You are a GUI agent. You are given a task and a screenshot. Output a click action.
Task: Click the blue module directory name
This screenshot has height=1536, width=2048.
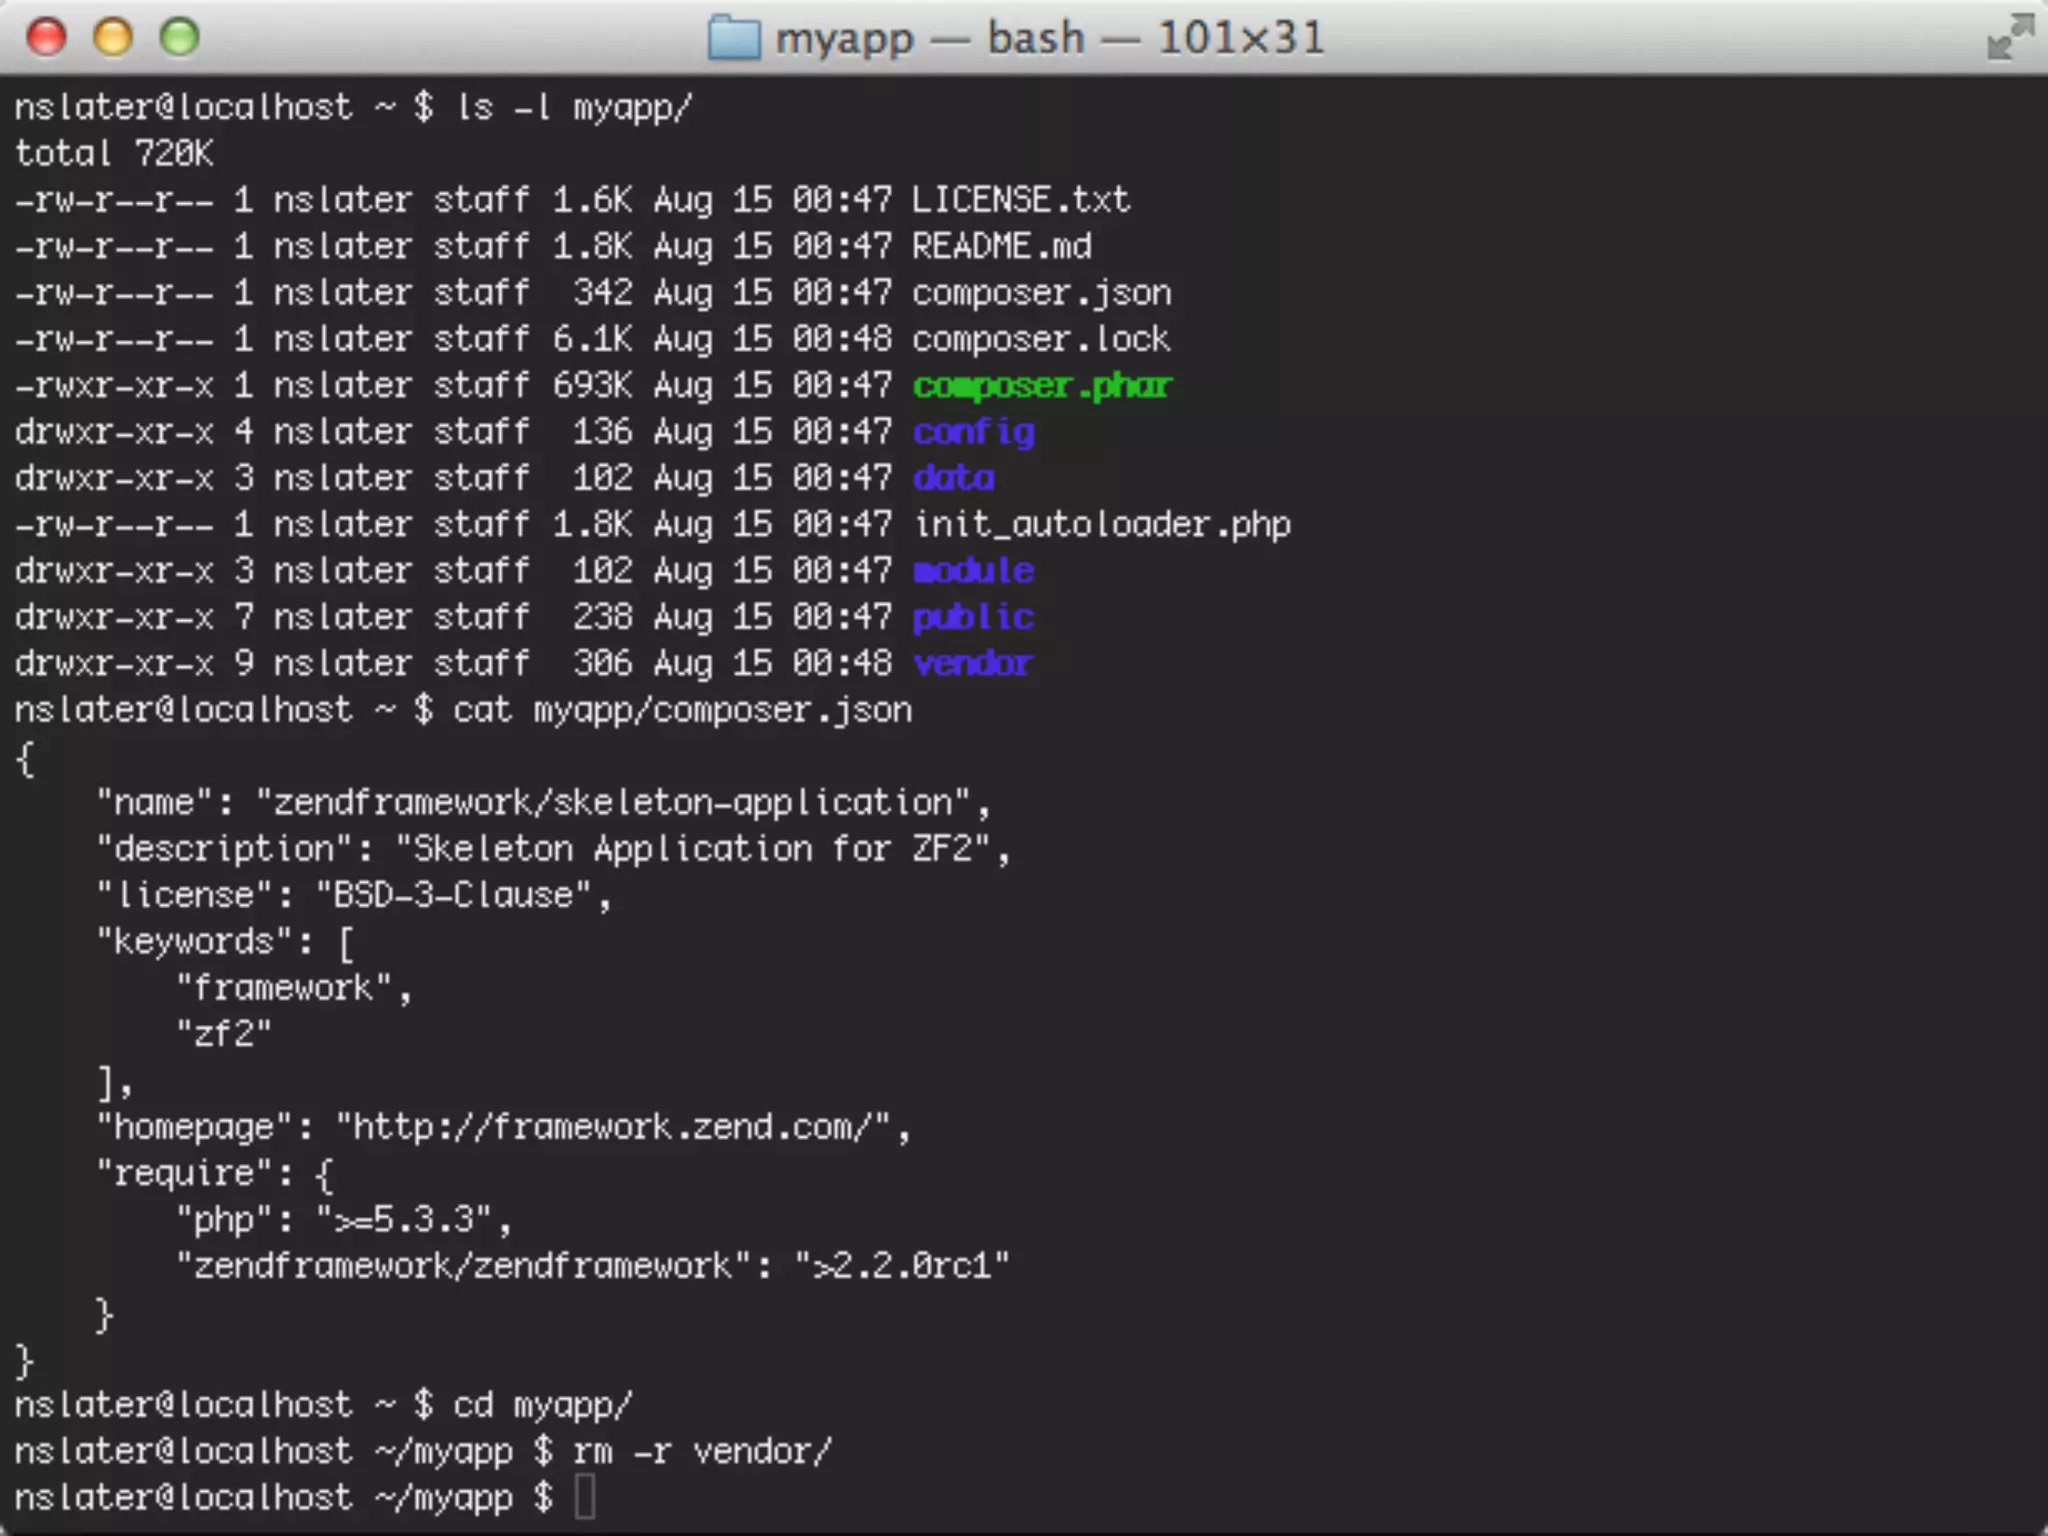pyautogui.click(x=973, y=571)
